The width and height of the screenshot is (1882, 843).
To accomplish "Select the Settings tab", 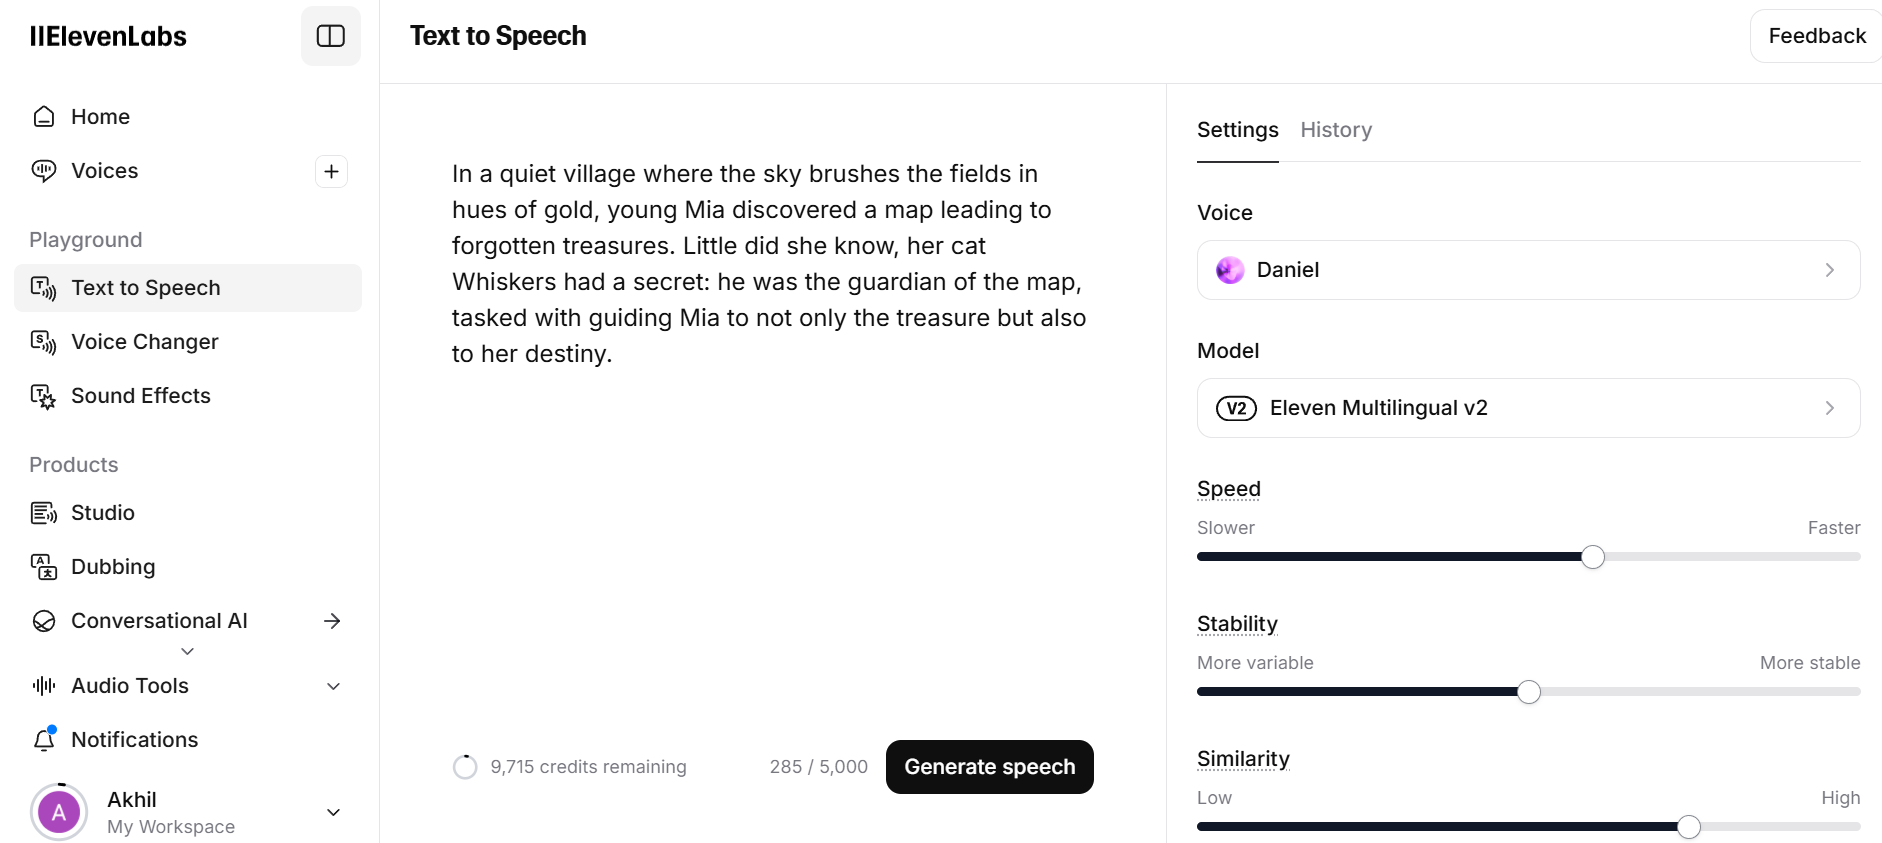I will [1238, 130].
